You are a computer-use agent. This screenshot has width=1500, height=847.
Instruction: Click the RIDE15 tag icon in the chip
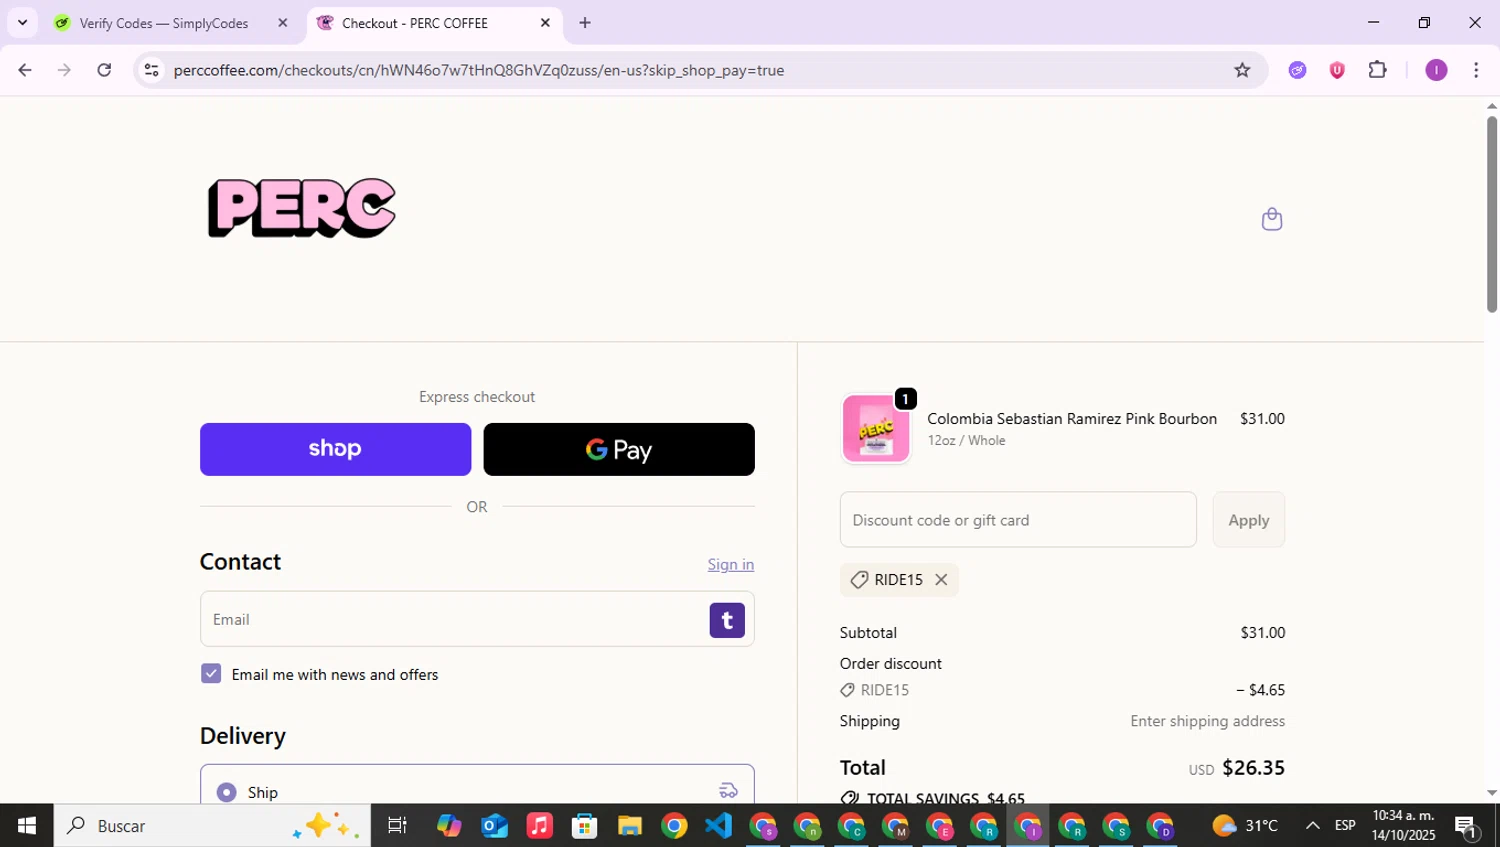point(859,580)
